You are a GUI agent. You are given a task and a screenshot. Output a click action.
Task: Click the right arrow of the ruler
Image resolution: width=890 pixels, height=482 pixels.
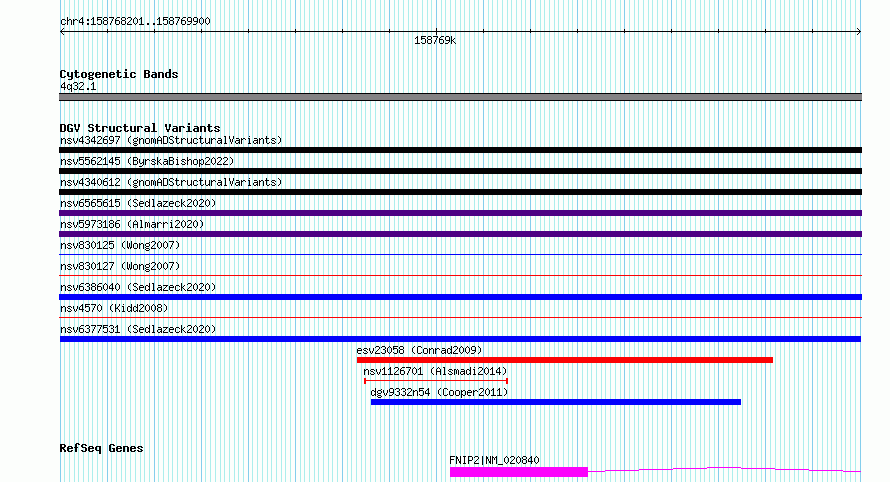[x=858, y=32]
